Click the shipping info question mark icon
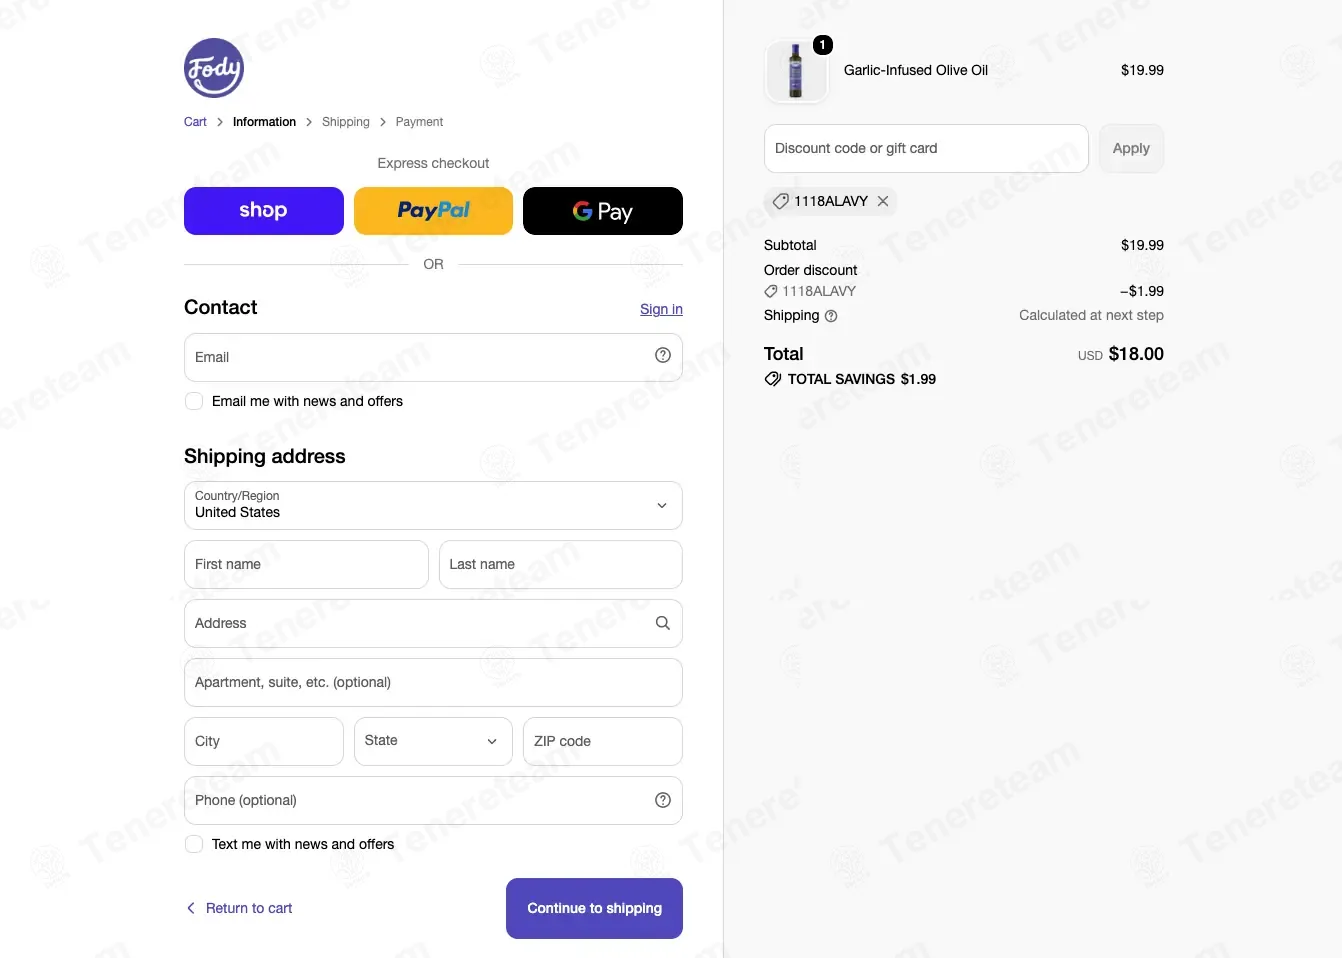This screenshot has width=1342, height=958. [831, 316]
